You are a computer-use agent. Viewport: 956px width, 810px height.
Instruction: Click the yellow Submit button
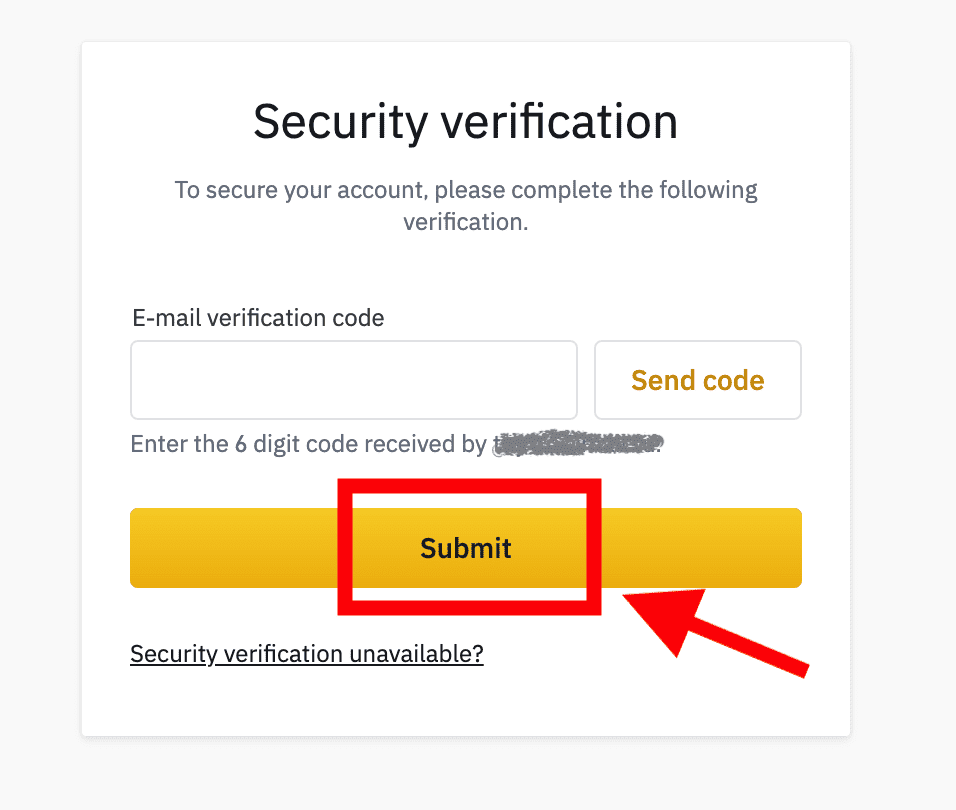click(x=466, y=547)
